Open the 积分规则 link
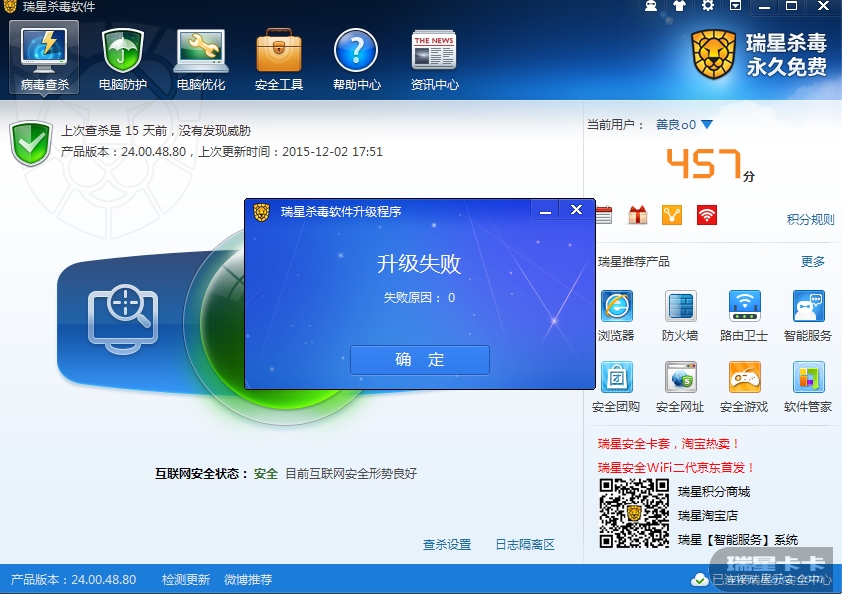The width and height of the screenshot is (842, 598). click(x=810, y=220)
